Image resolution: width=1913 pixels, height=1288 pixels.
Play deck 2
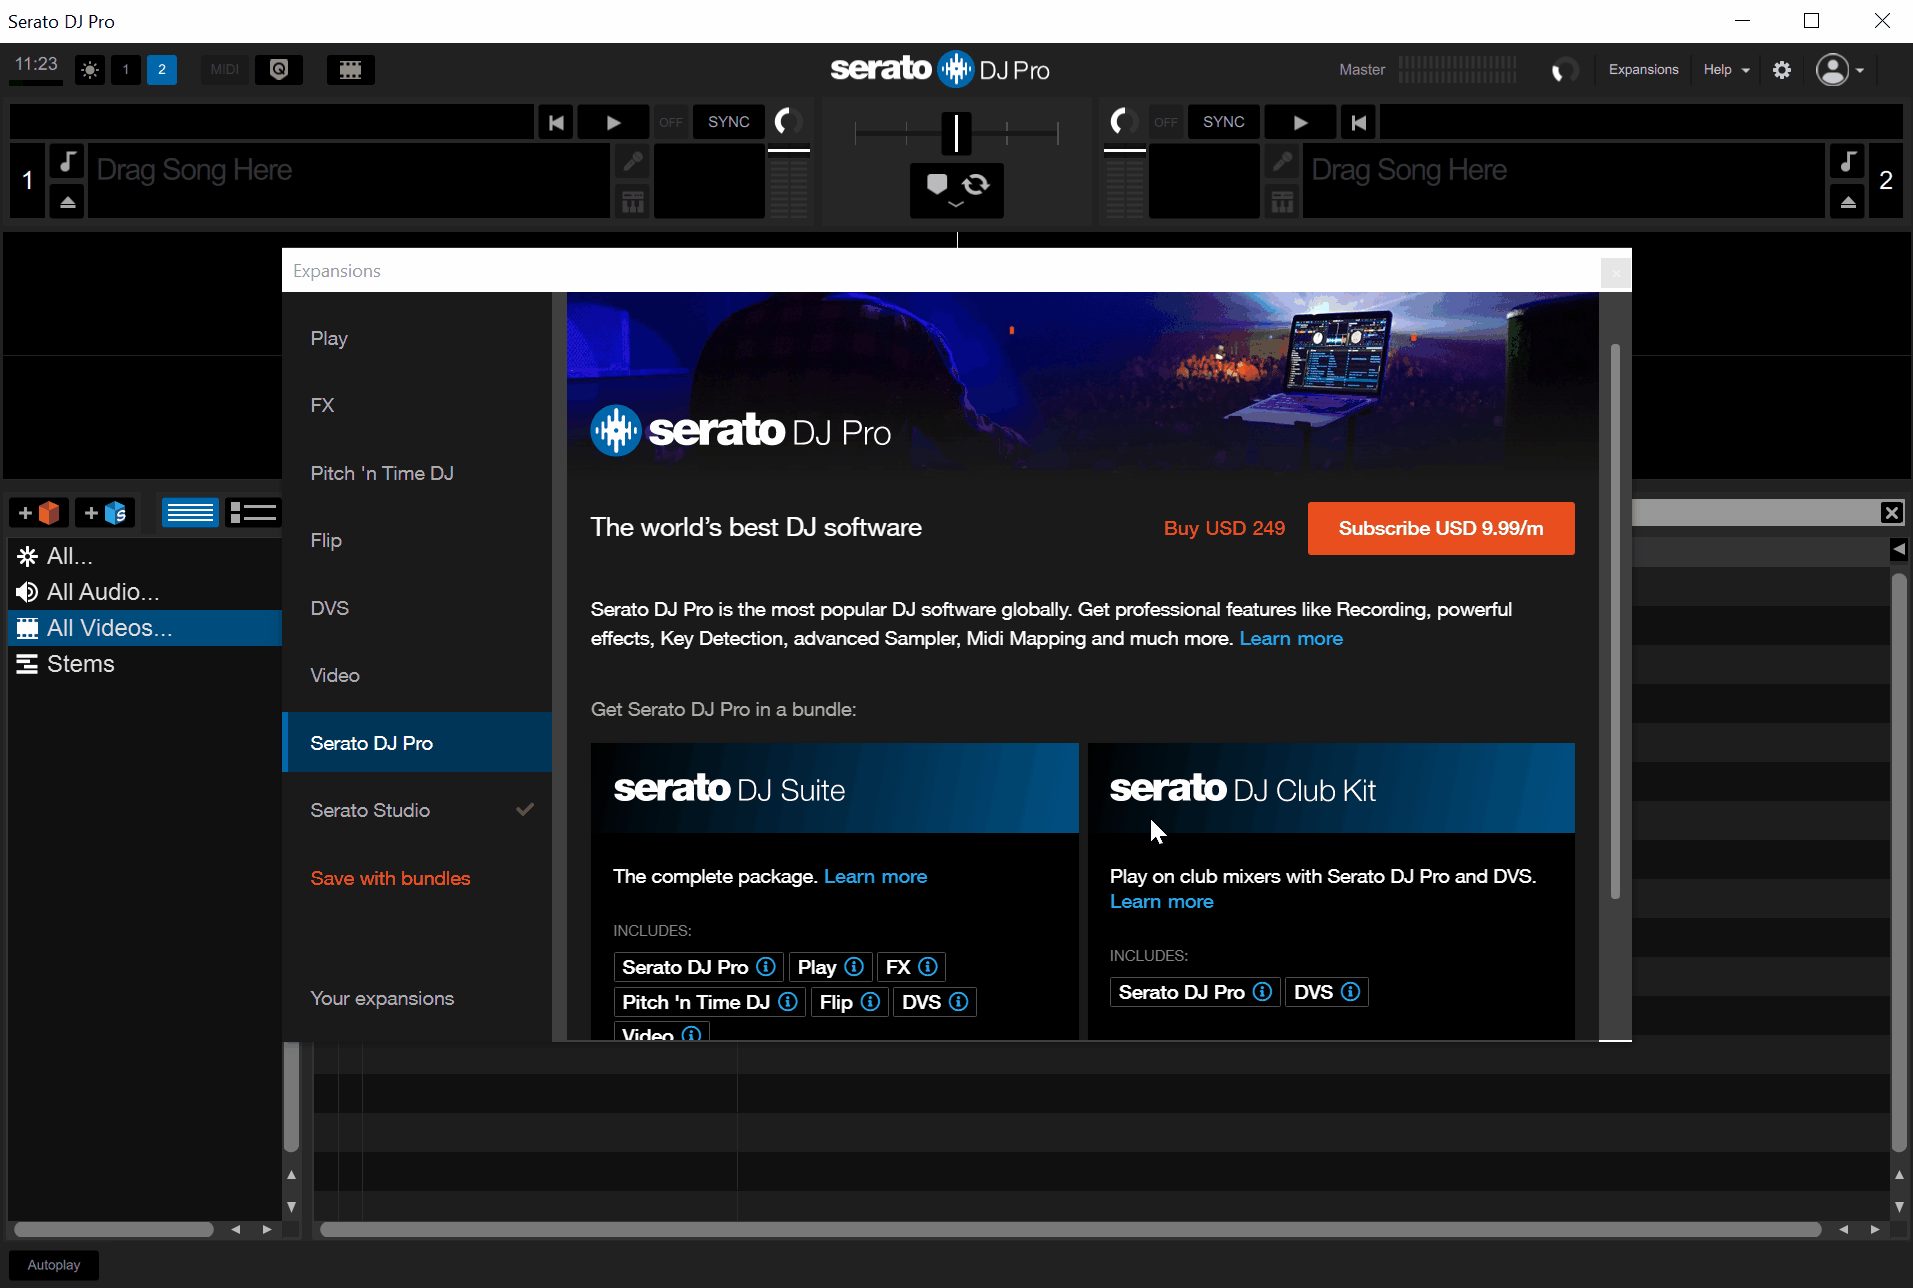pos(1300,122)
